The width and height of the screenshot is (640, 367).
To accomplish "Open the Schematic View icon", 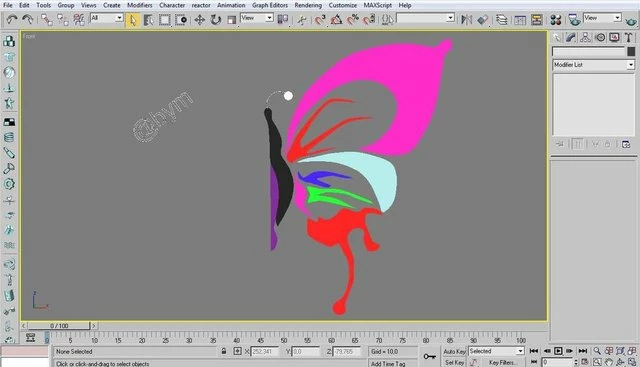I will 536,20.
